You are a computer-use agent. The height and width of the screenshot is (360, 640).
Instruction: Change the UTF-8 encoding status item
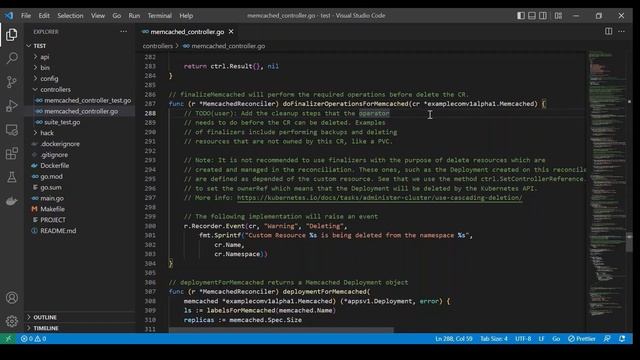(523, 339)
